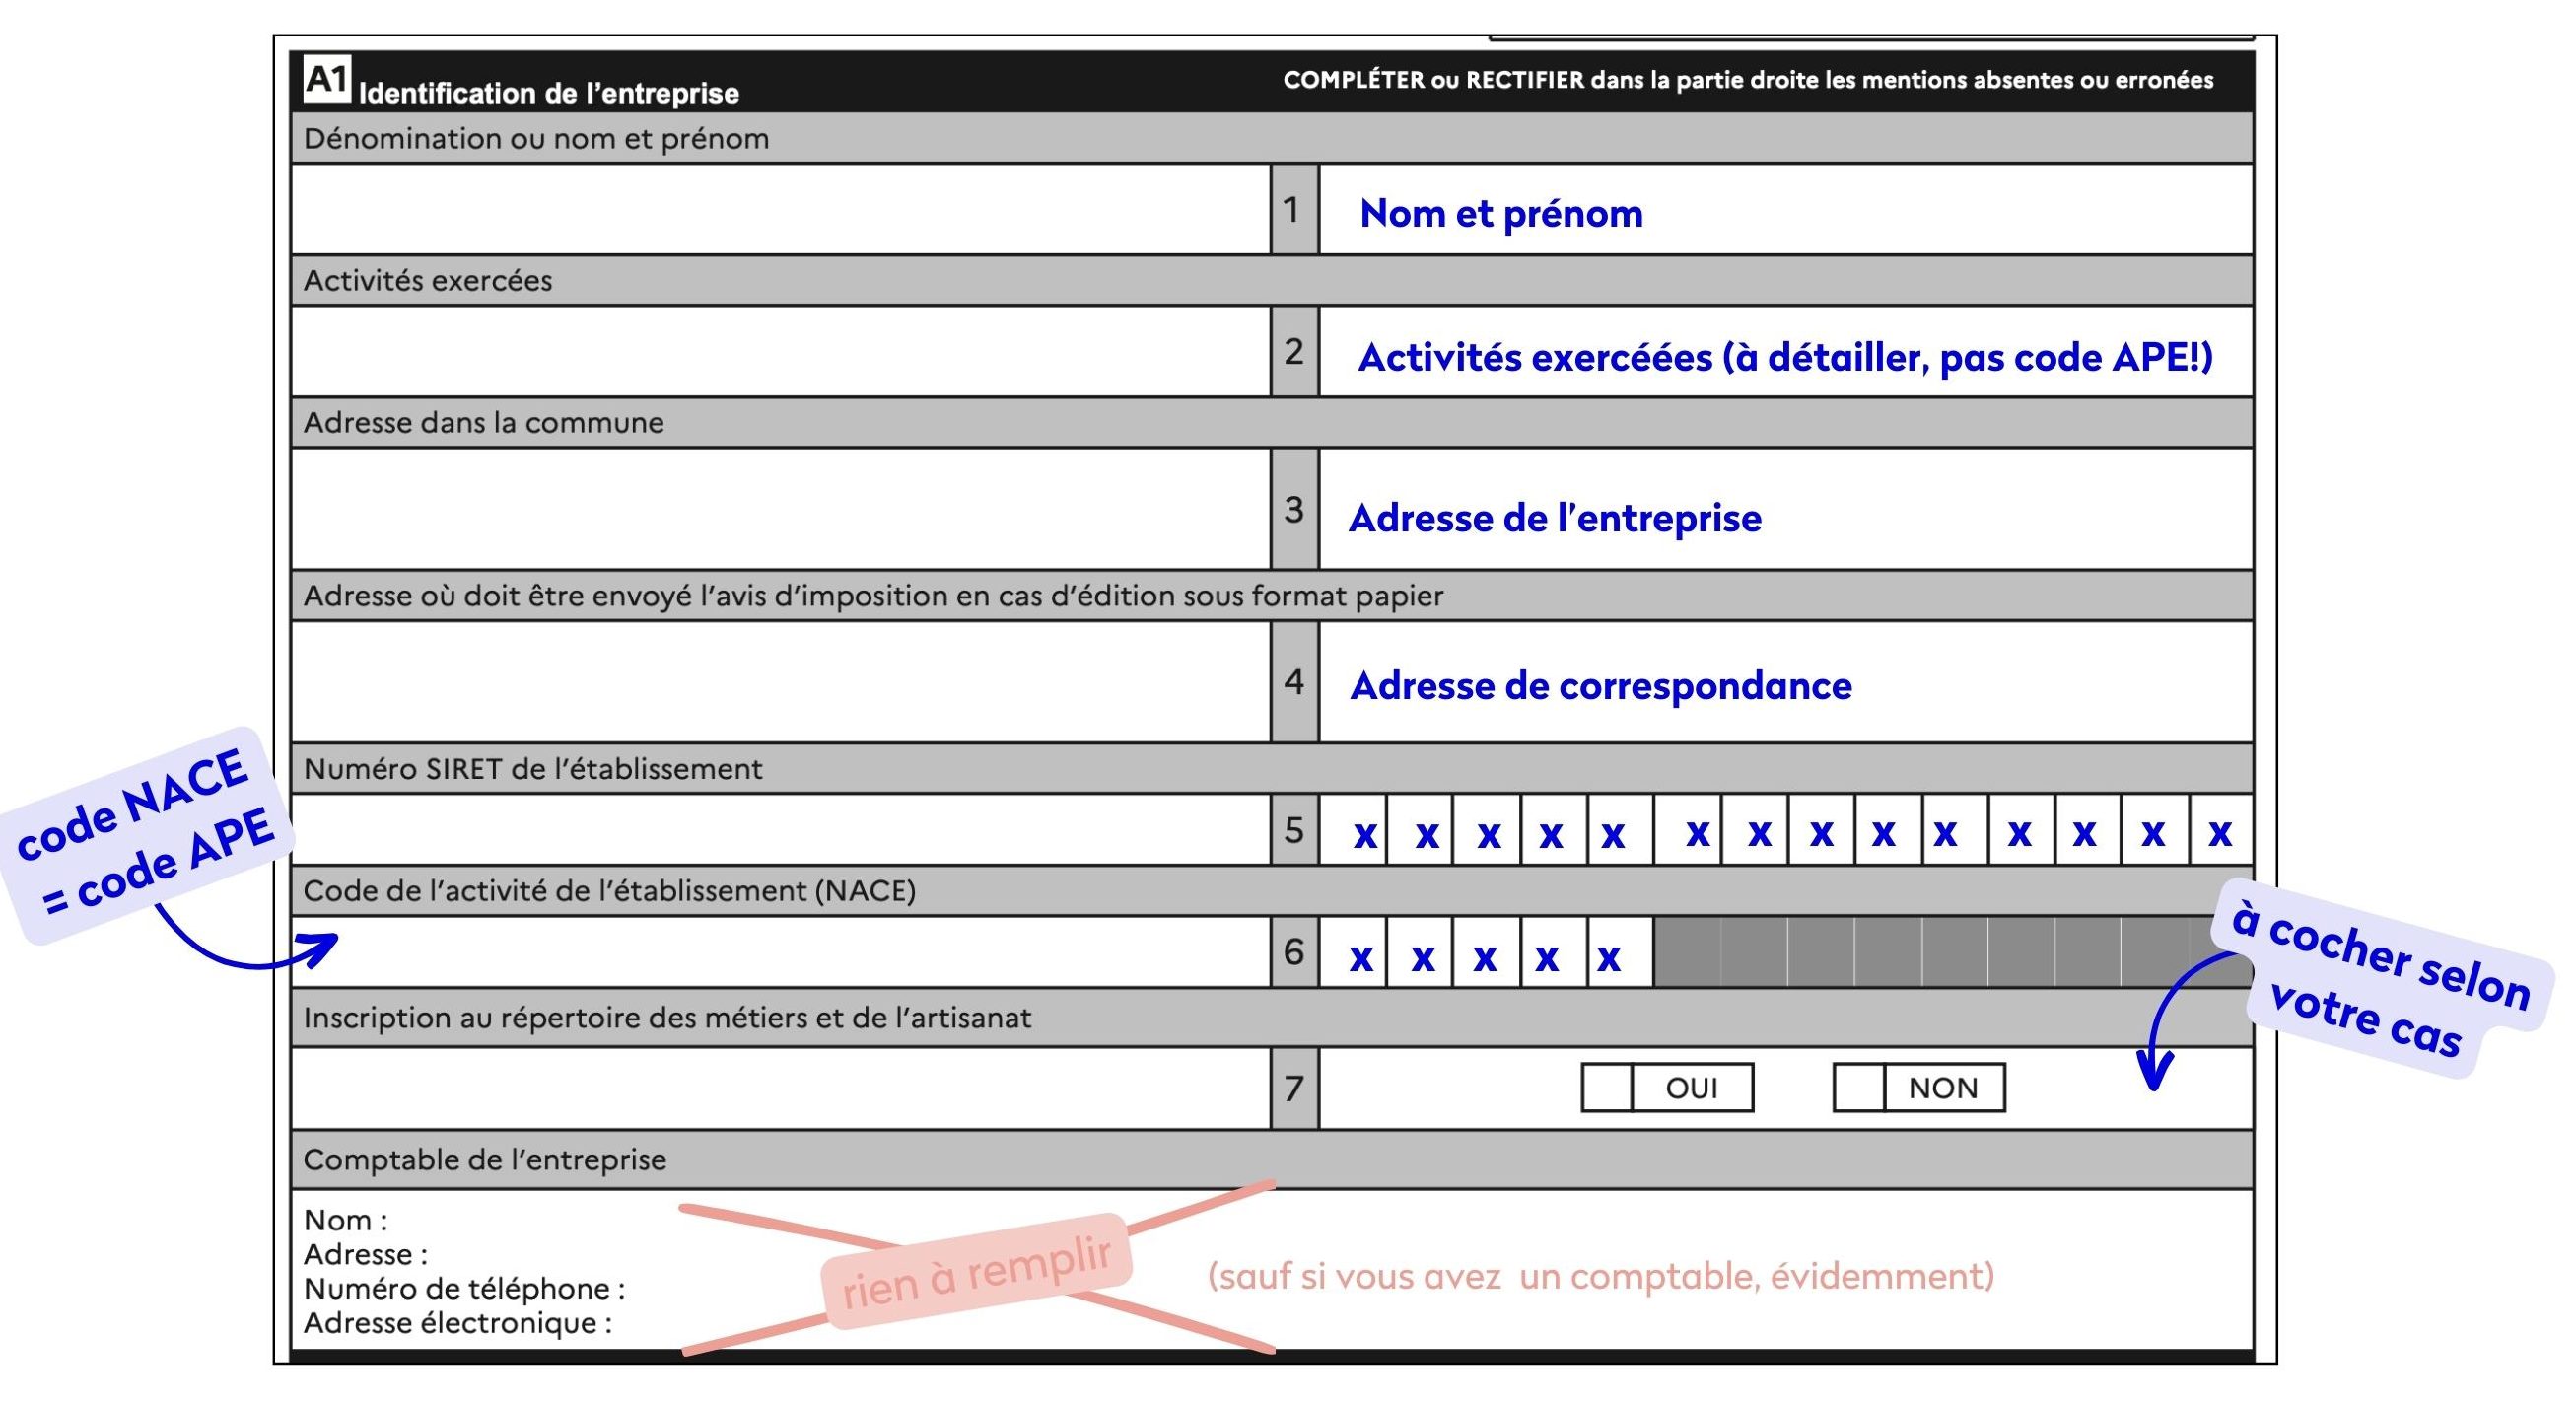
Task: Click the 'Adresse électronique :' line
Action: click(458, 1323)
